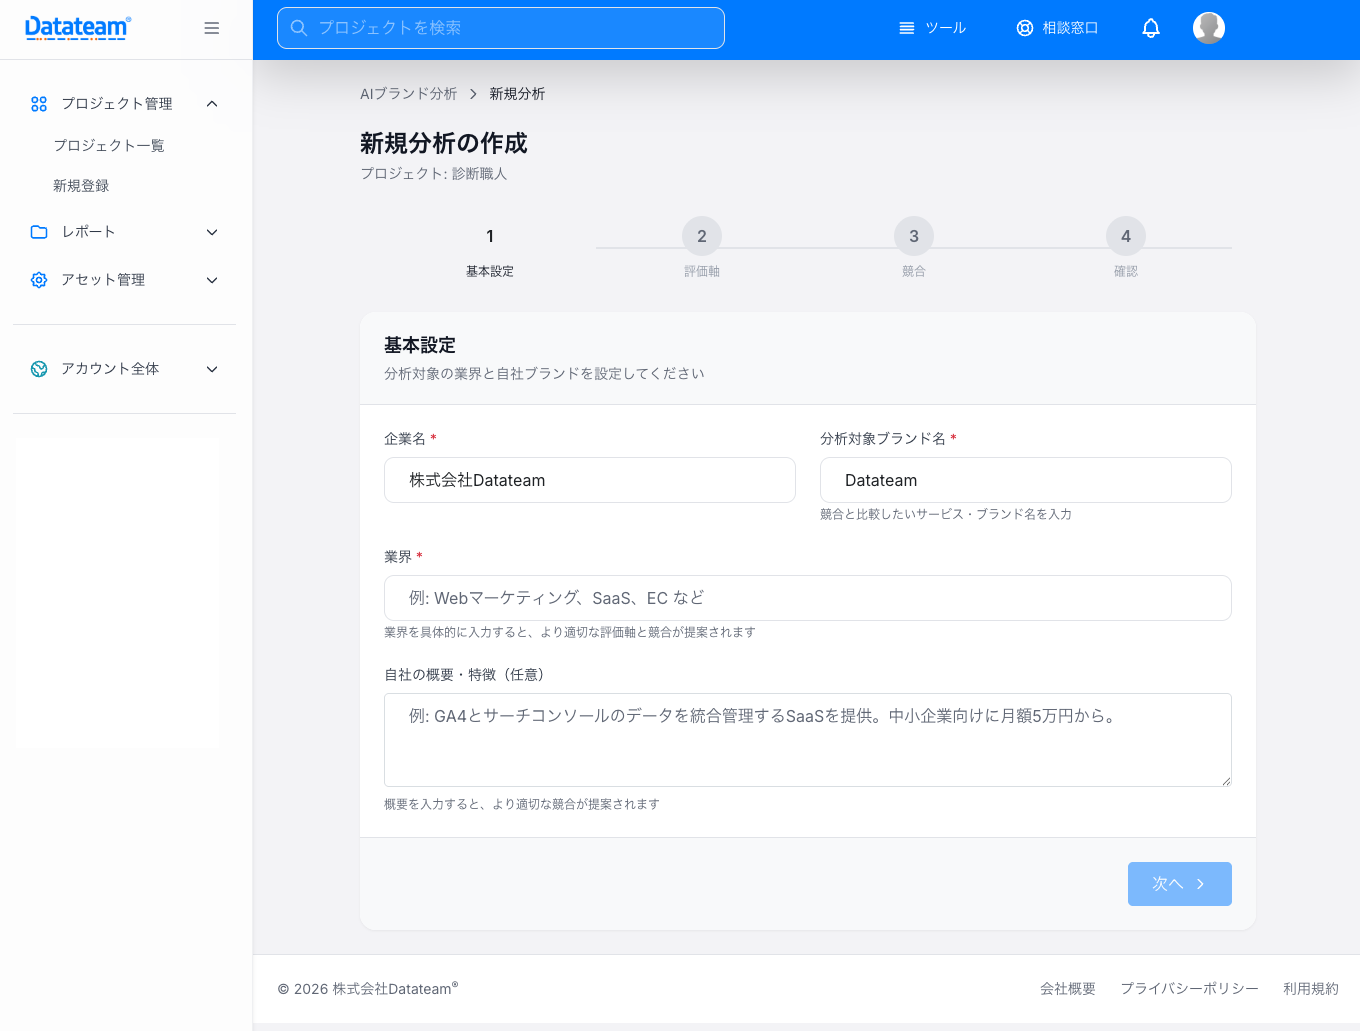Click the レポート folder icon

[x=38, y=231]
